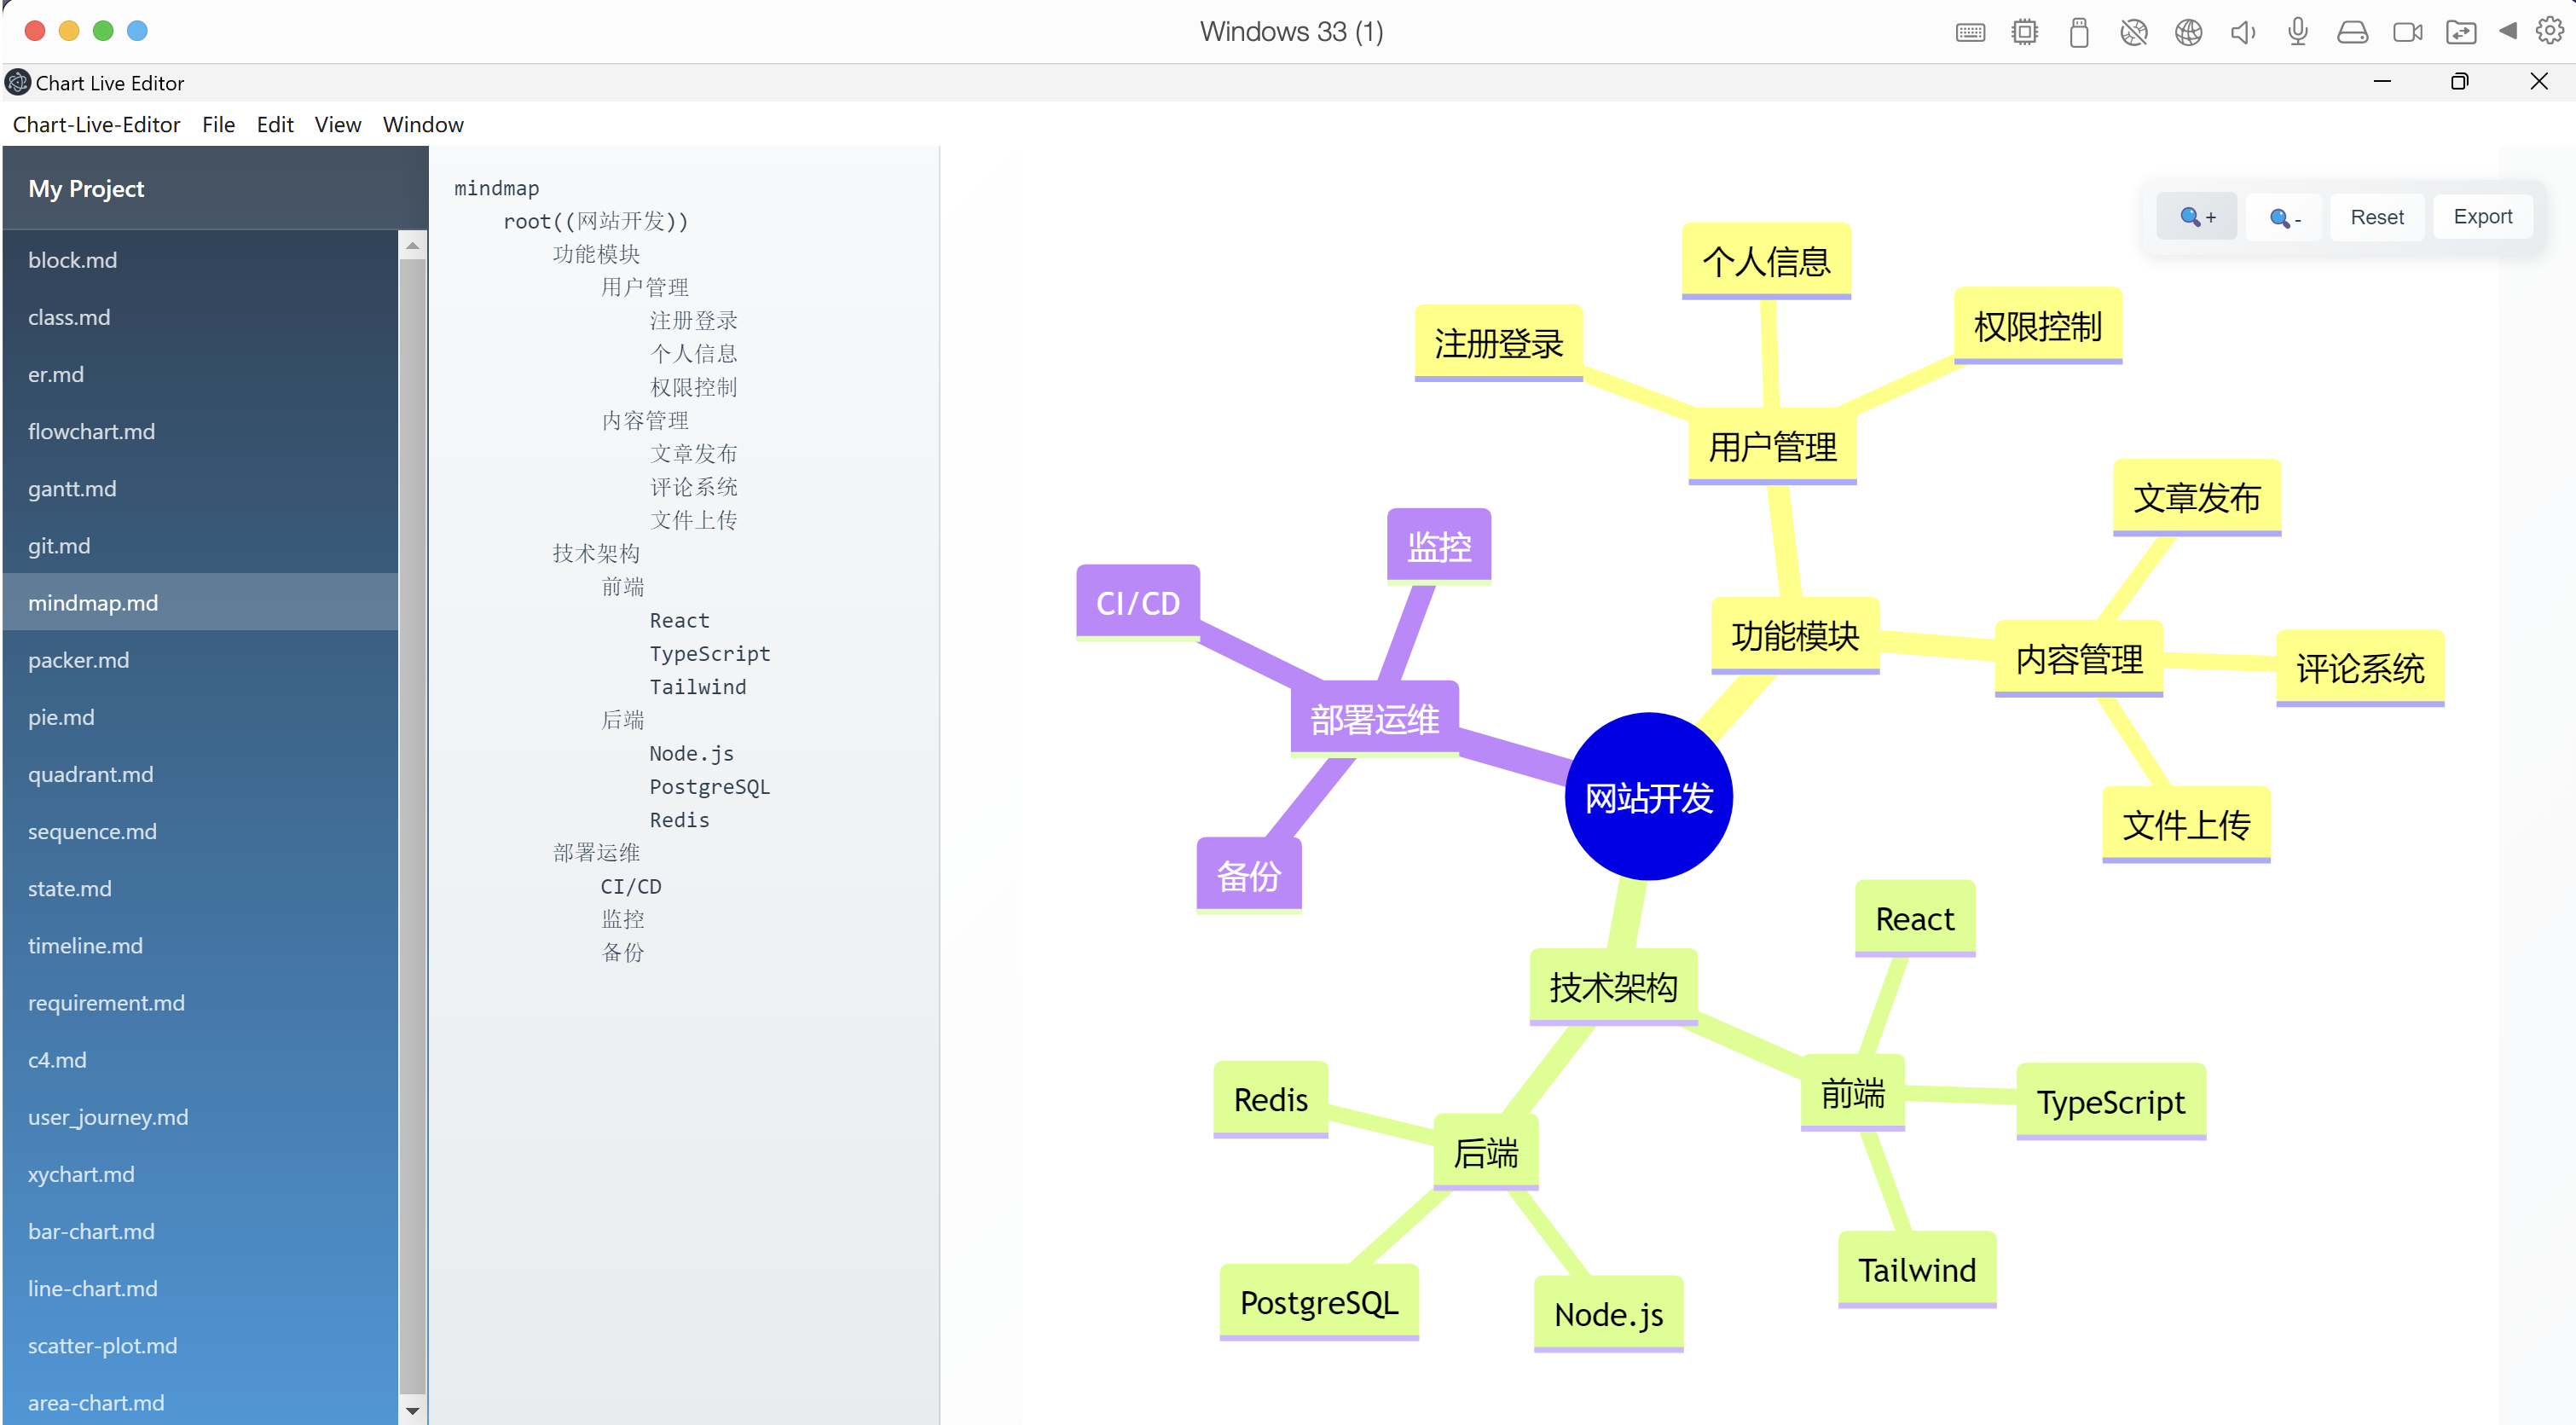2576x1425 pixels.
Task: Click the microphone icon in title bar
Action: coord(2297,32)
